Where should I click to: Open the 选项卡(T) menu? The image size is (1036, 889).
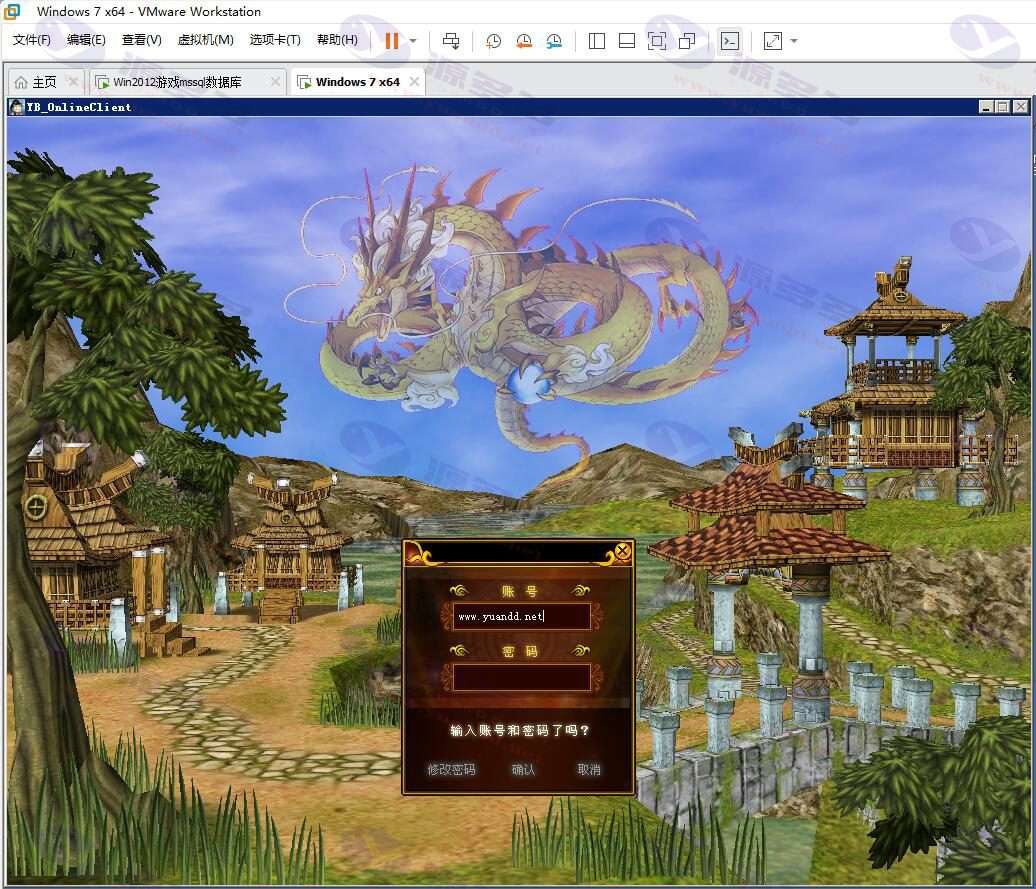pyautogui.click(x=275, y=40)
